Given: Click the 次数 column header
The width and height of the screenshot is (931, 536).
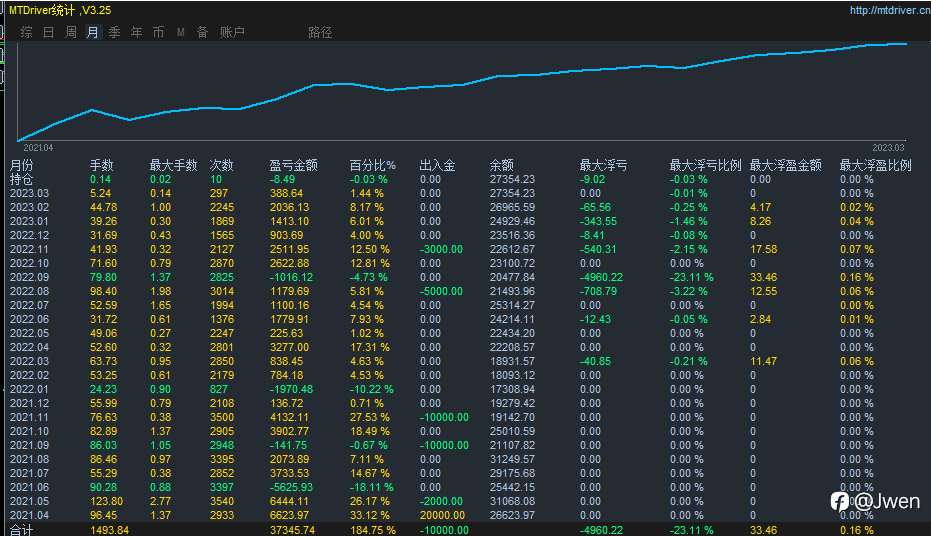Looking at the screenshot, I should click(x=221, y=165).
